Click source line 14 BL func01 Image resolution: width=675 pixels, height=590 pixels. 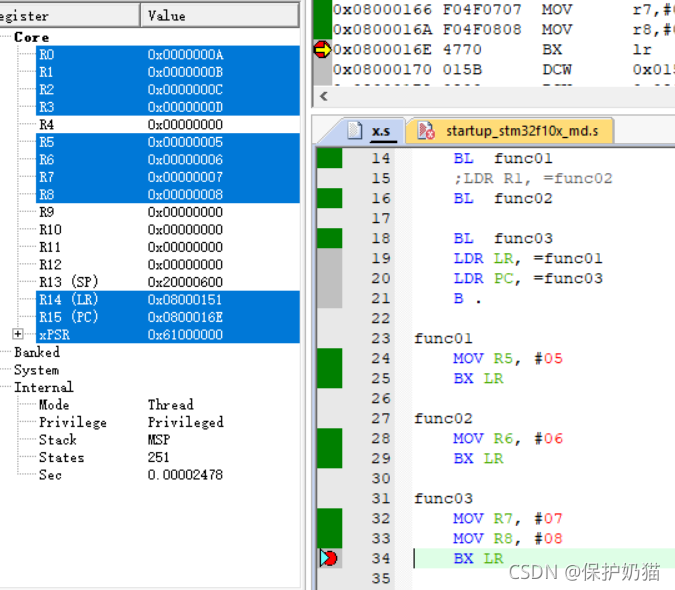pyautogui.click(x=503, y=158)
